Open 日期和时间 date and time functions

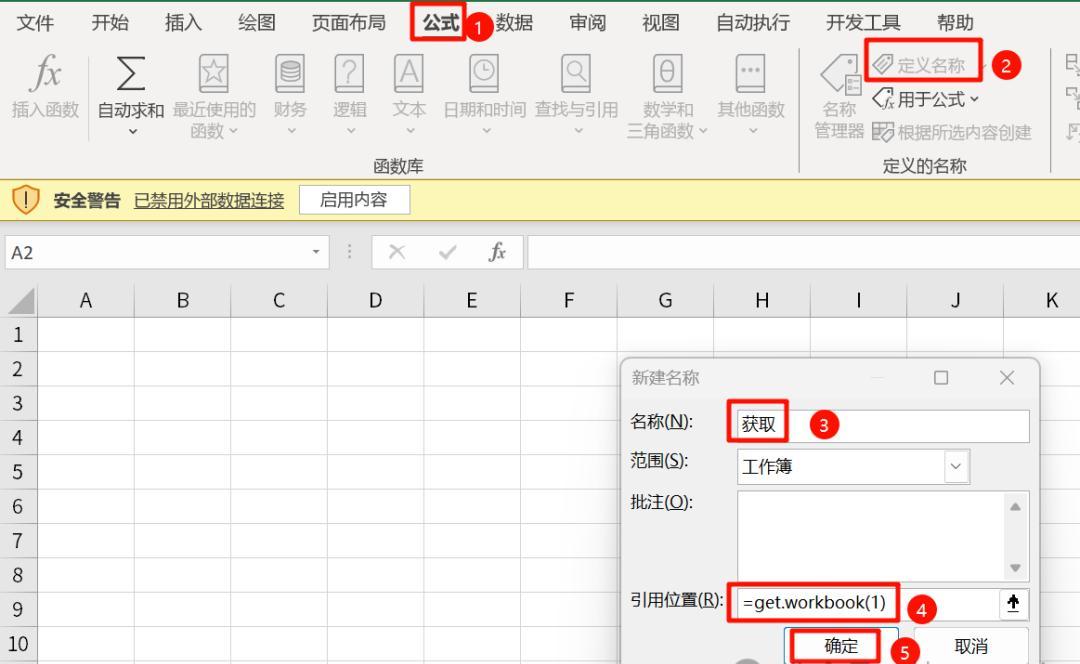[484, 95]
